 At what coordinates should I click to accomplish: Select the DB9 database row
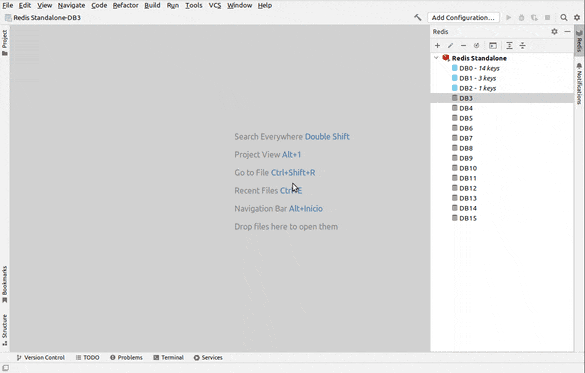pyautogui.click(x=502, y=158)
